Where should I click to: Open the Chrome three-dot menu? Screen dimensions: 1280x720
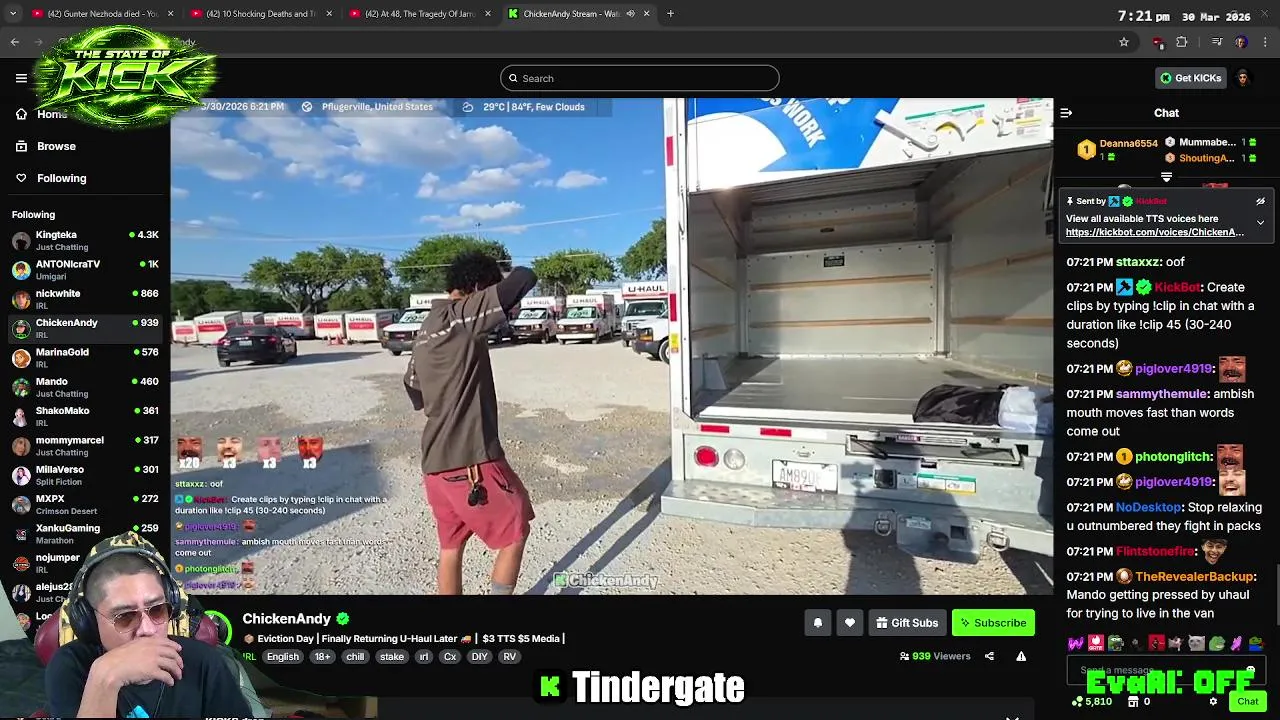[1266, 42]
